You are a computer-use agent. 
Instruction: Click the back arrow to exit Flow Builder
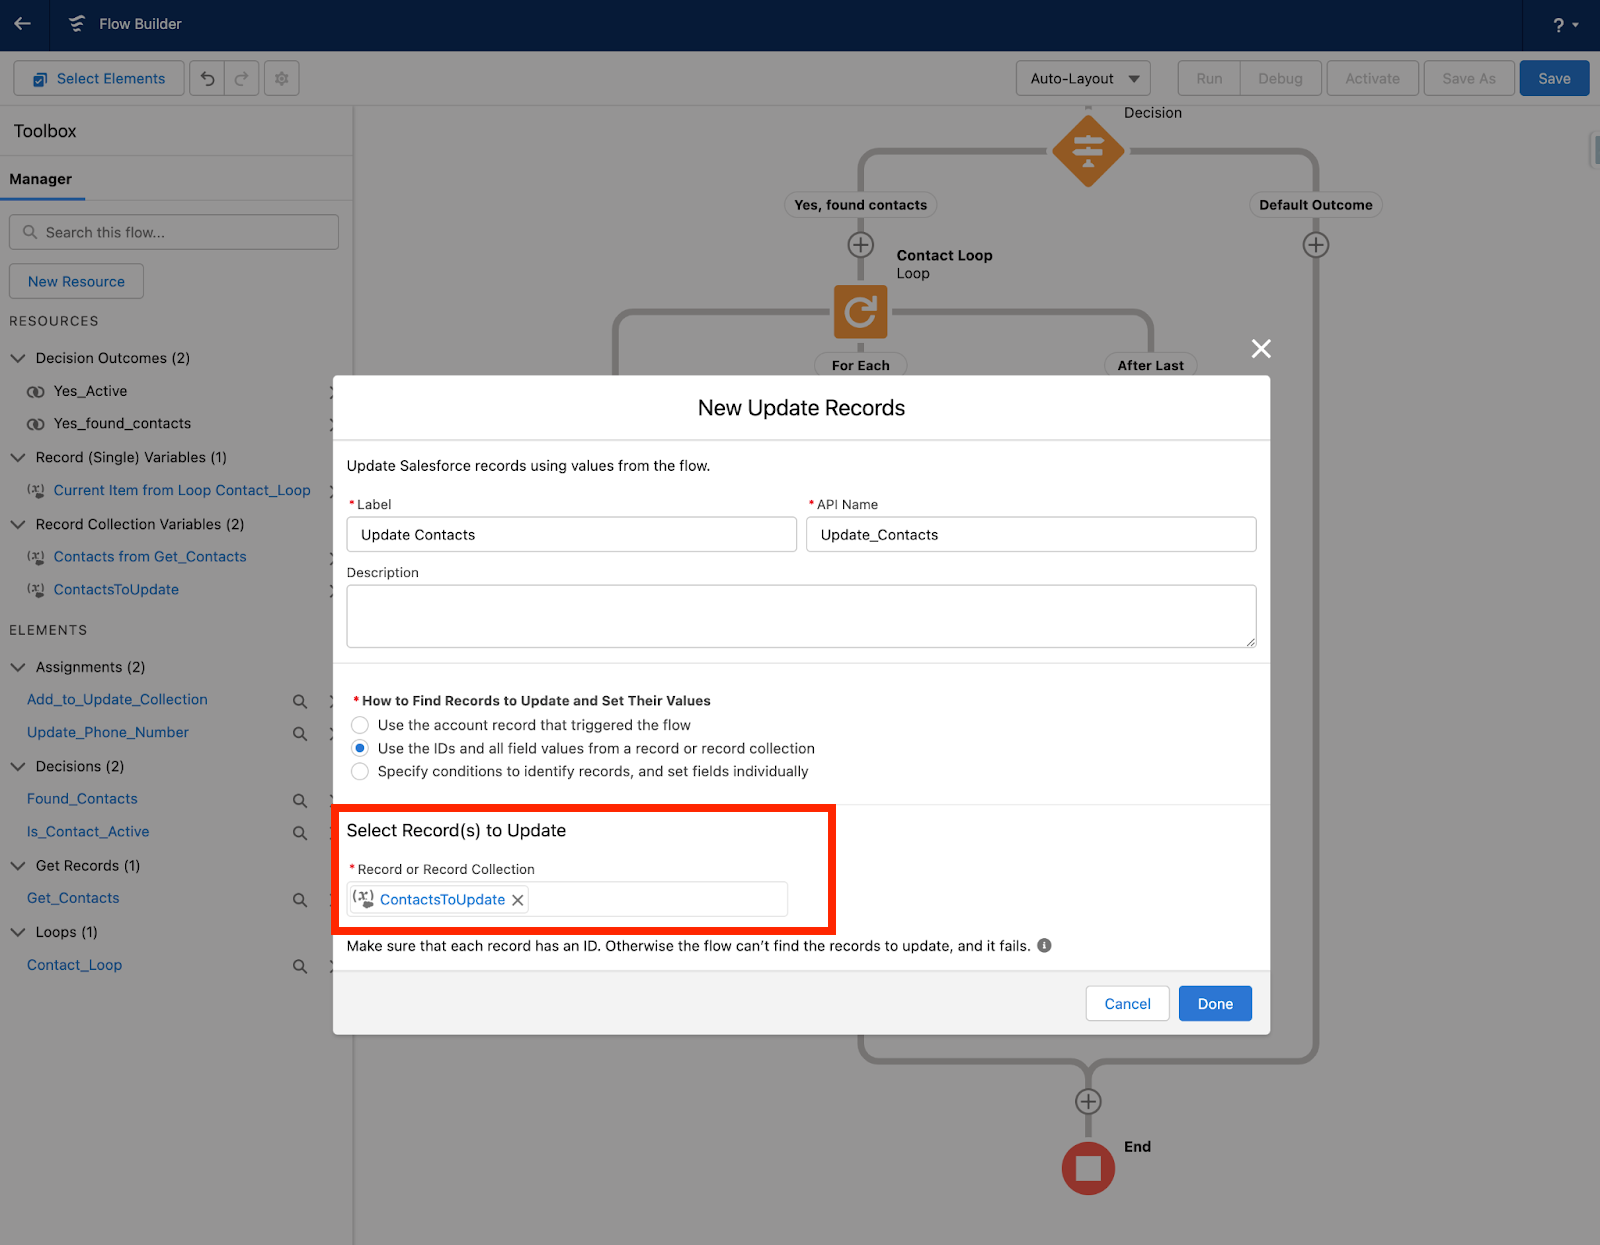pos(23,25)
